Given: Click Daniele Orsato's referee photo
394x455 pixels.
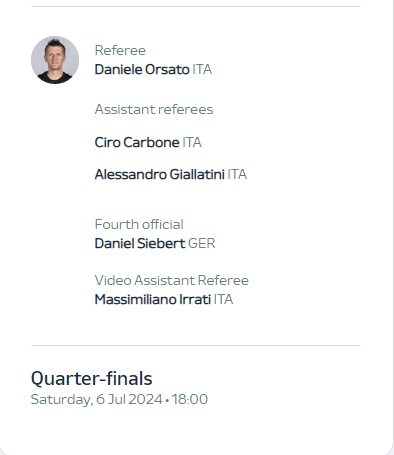Looking at the screenshot, I should (55, 60).
